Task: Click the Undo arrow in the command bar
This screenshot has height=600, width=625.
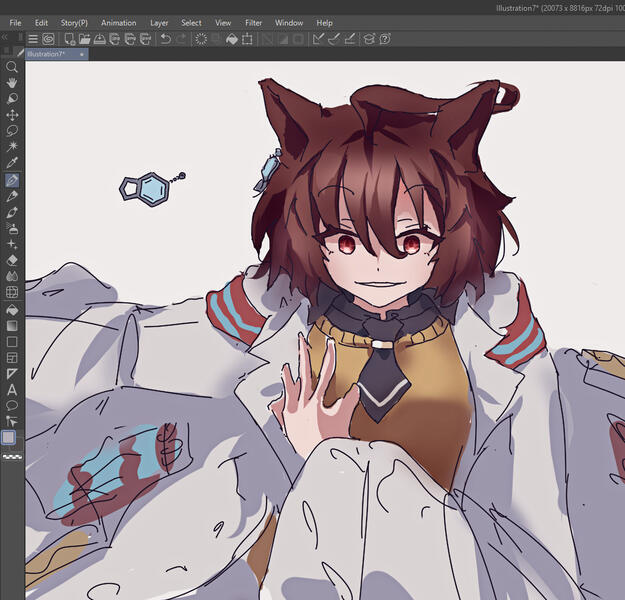Action: pos(165,39)
